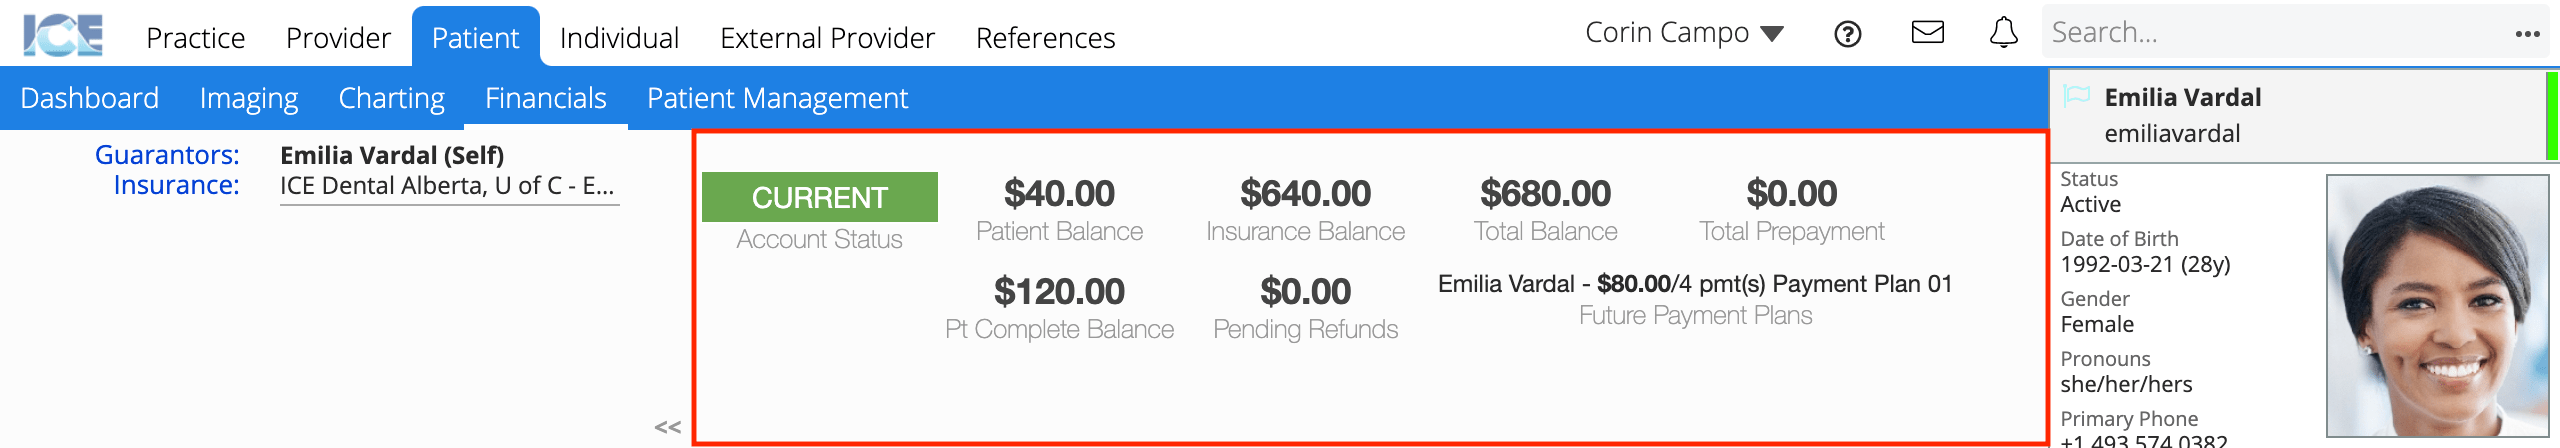This screenshot has height=448, width=2560.
Task: Switch to the Practice tab
Action: (195, 38)
